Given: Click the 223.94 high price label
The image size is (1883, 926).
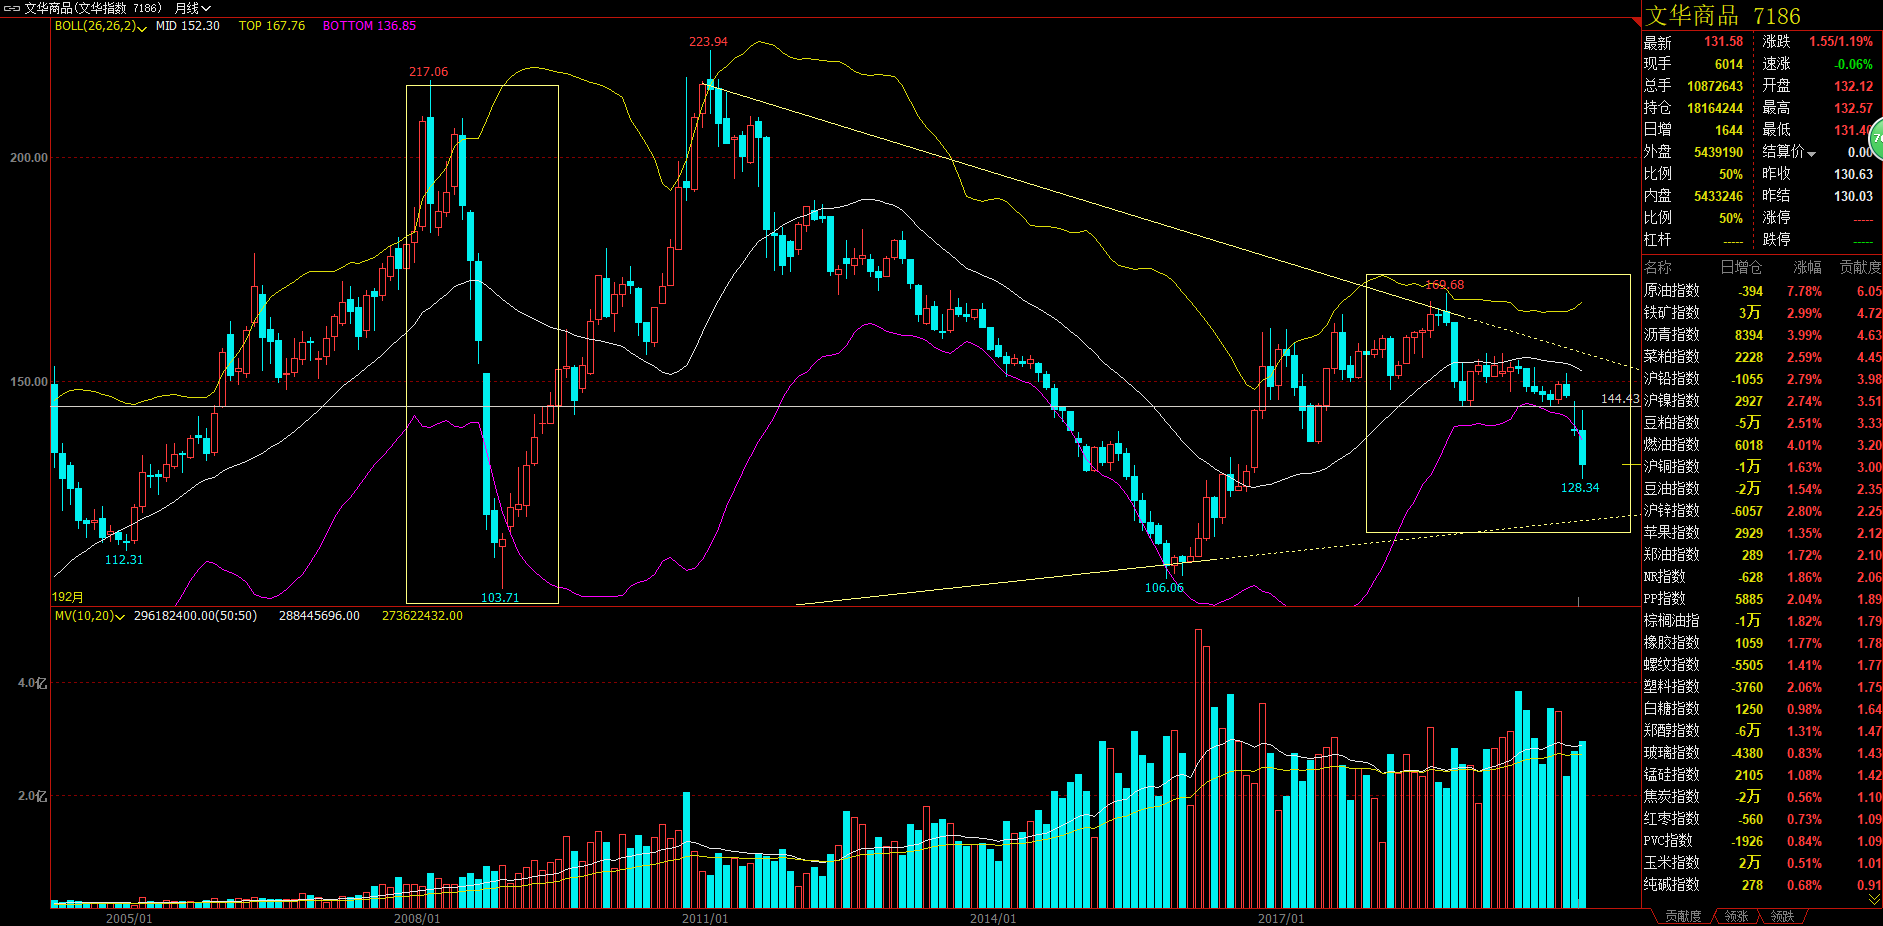Looking at the screenshot, I should pos(708,42).
